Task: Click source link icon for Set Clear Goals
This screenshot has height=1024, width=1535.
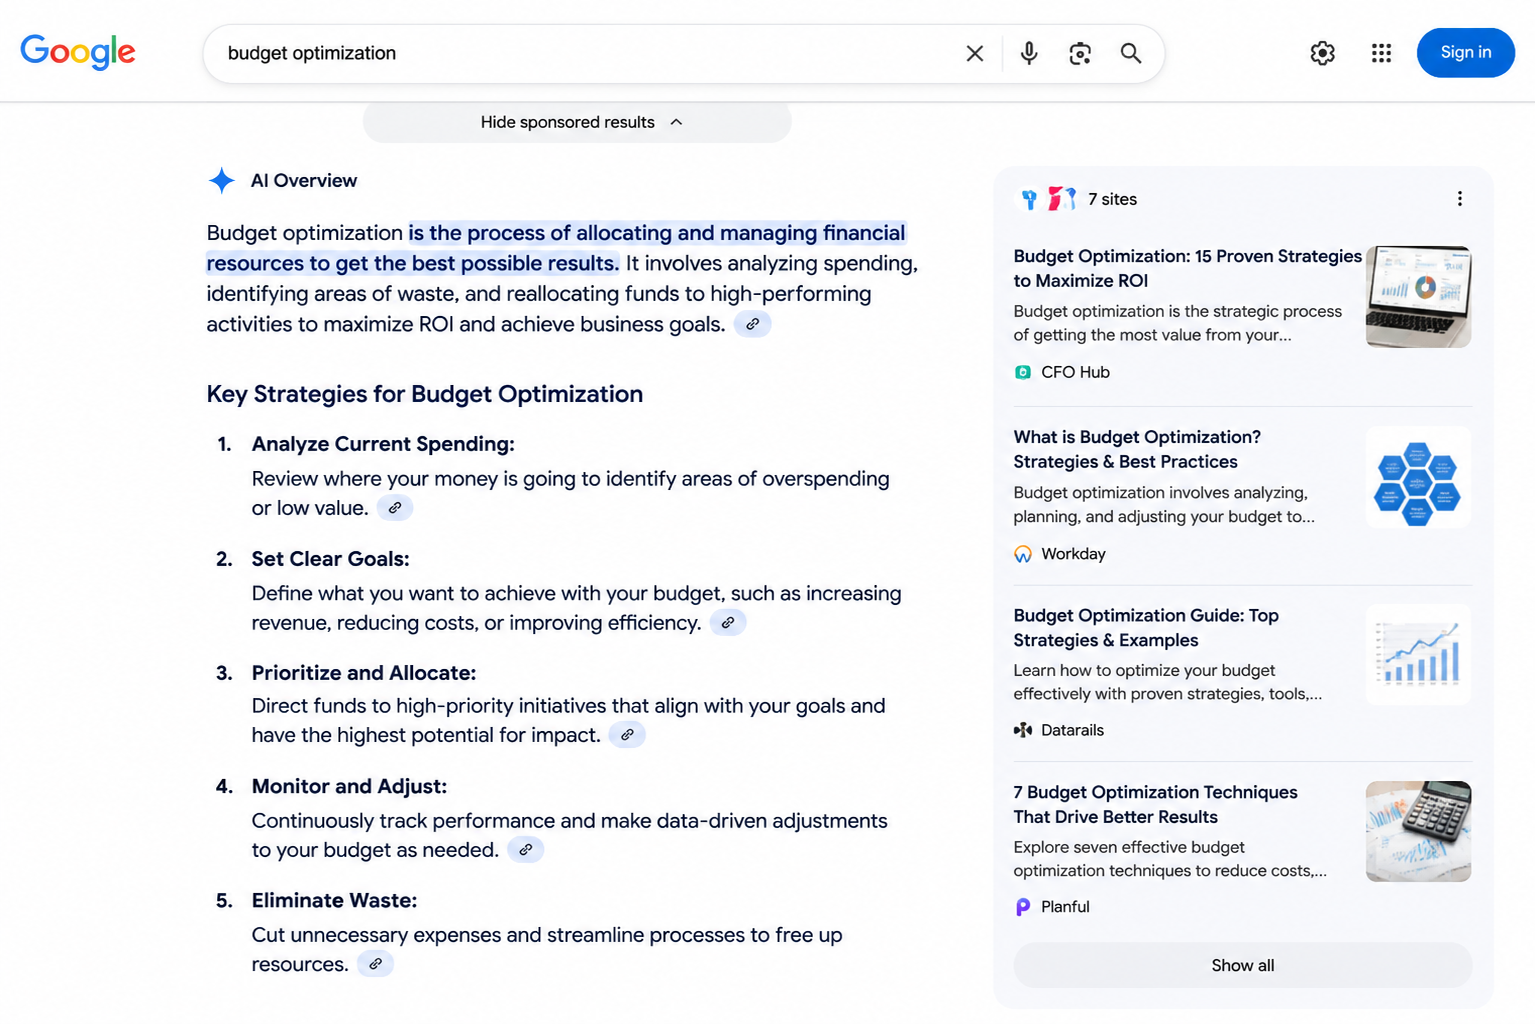Action: pos(728,622)
